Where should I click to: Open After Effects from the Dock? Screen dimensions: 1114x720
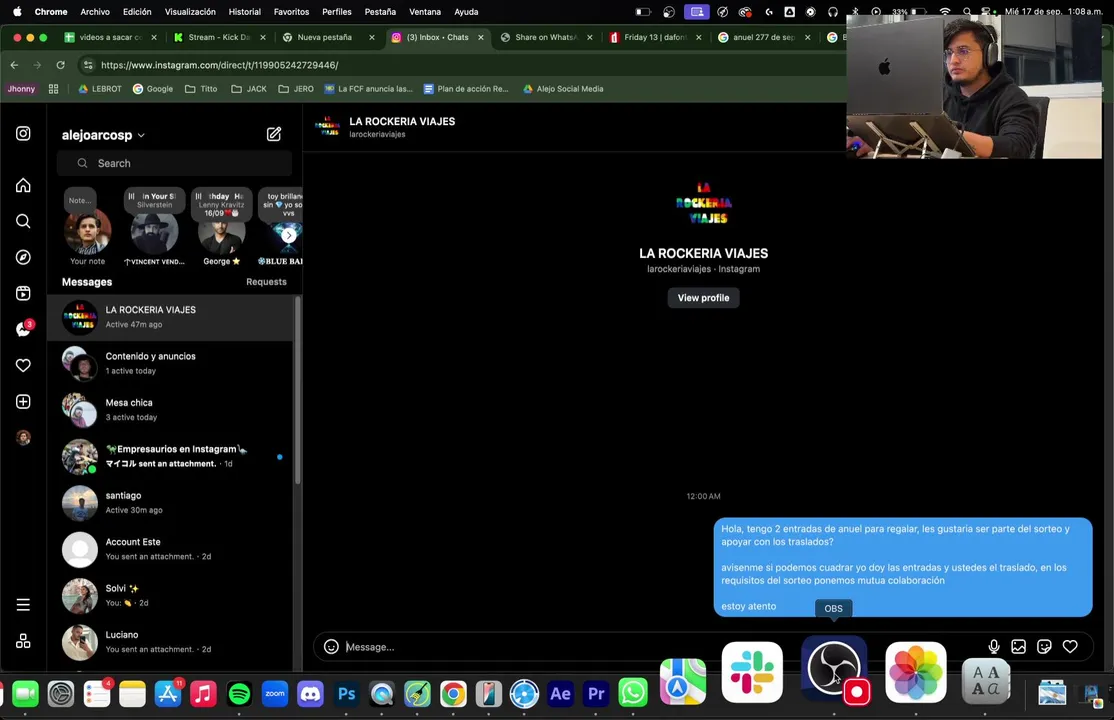(561, 694)
